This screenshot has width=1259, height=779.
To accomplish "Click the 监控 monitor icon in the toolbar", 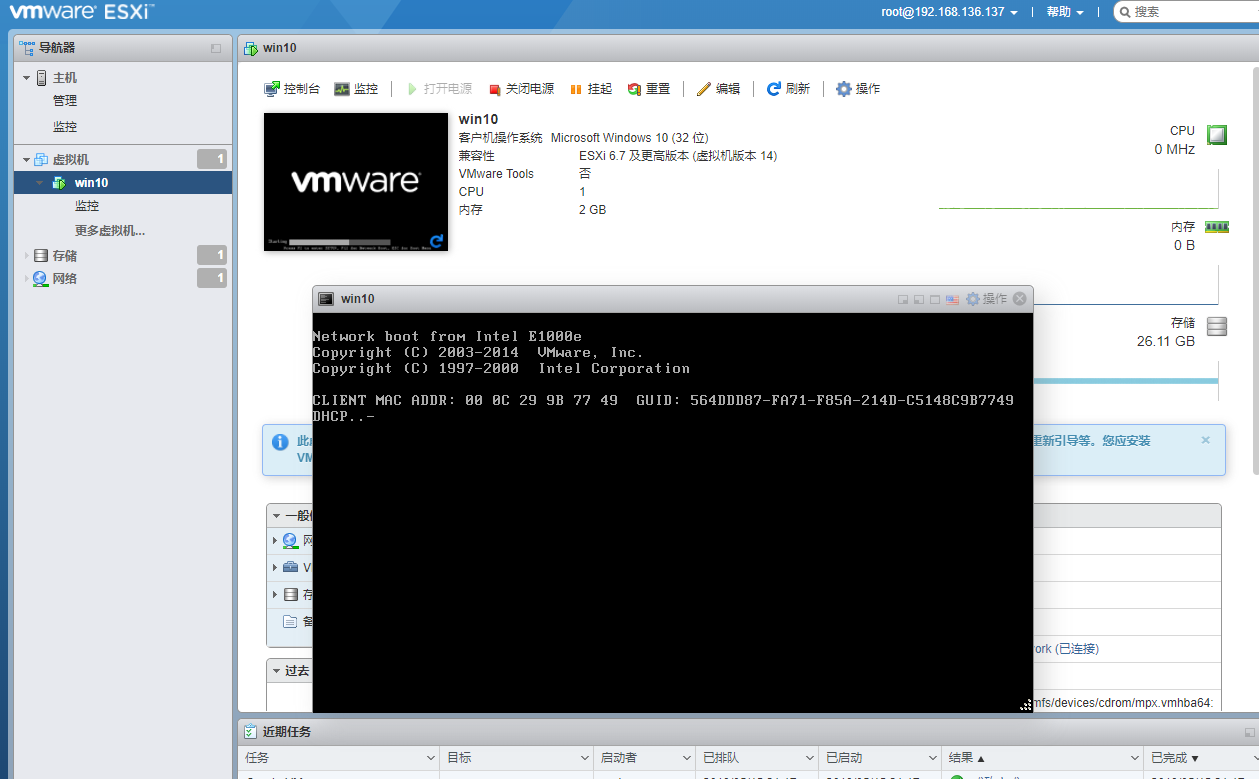I will click(356, 89).
